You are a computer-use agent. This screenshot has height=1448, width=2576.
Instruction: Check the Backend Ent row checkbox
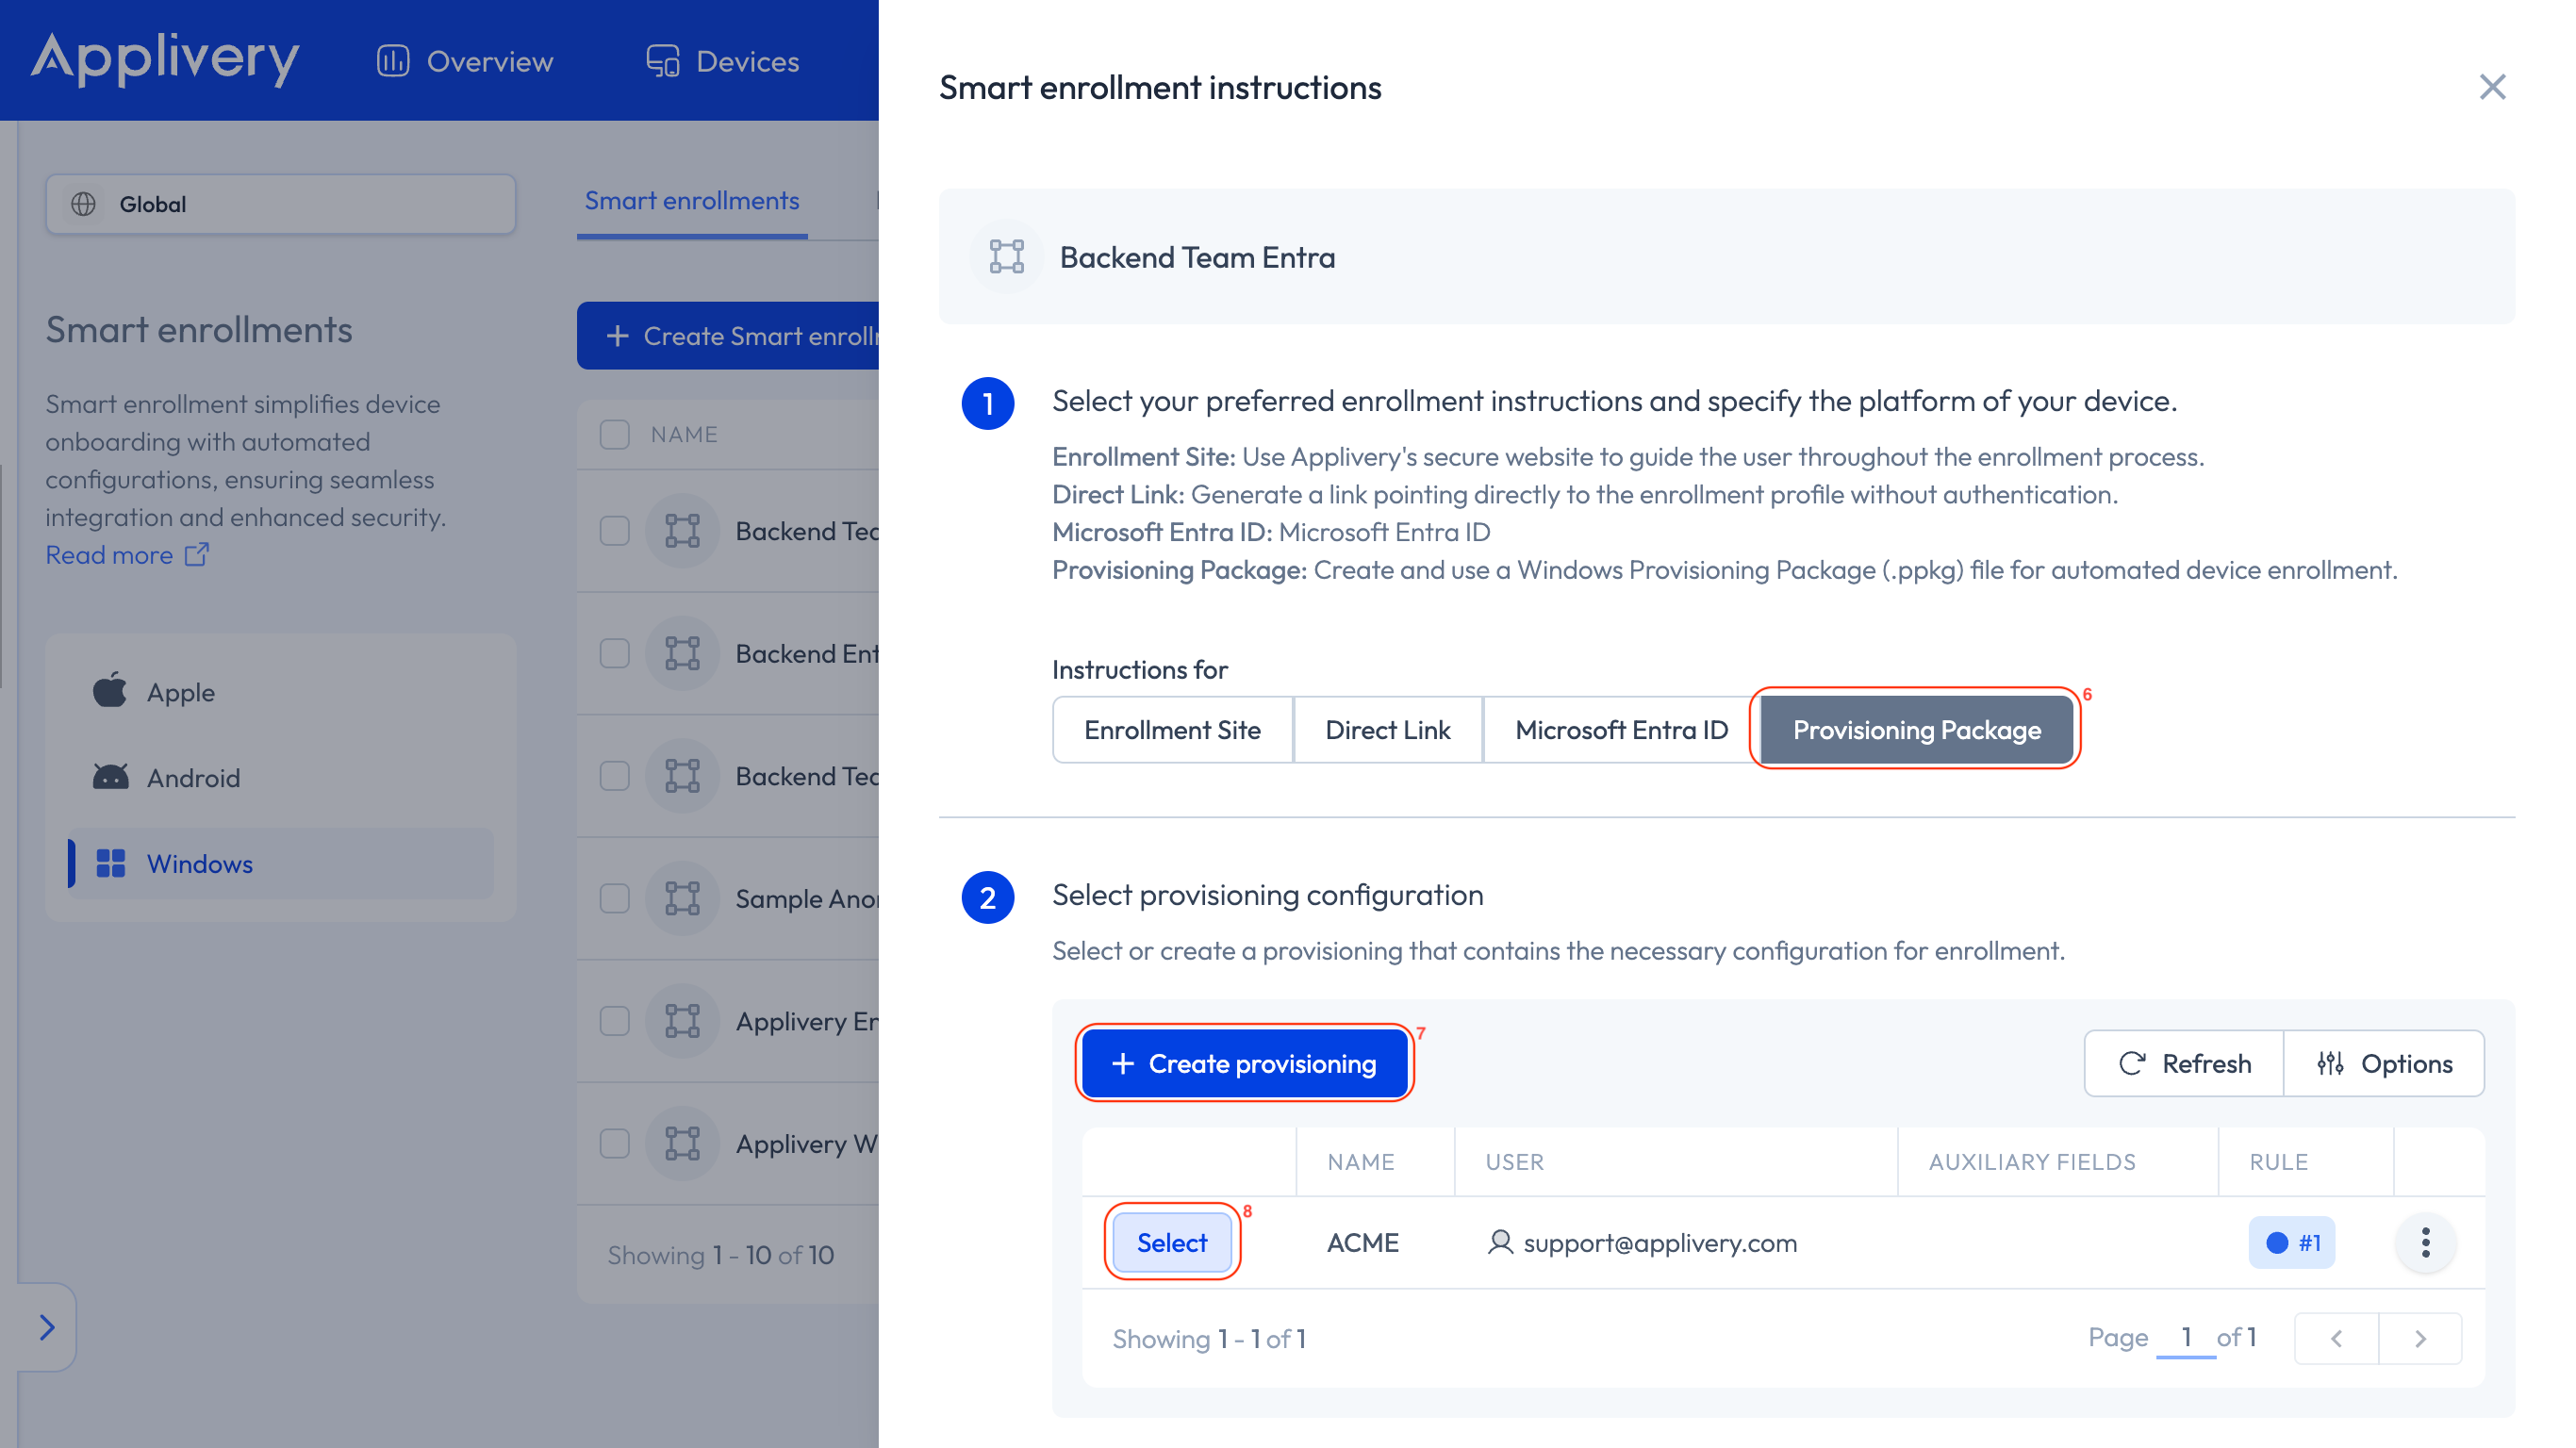click(614, 654)
